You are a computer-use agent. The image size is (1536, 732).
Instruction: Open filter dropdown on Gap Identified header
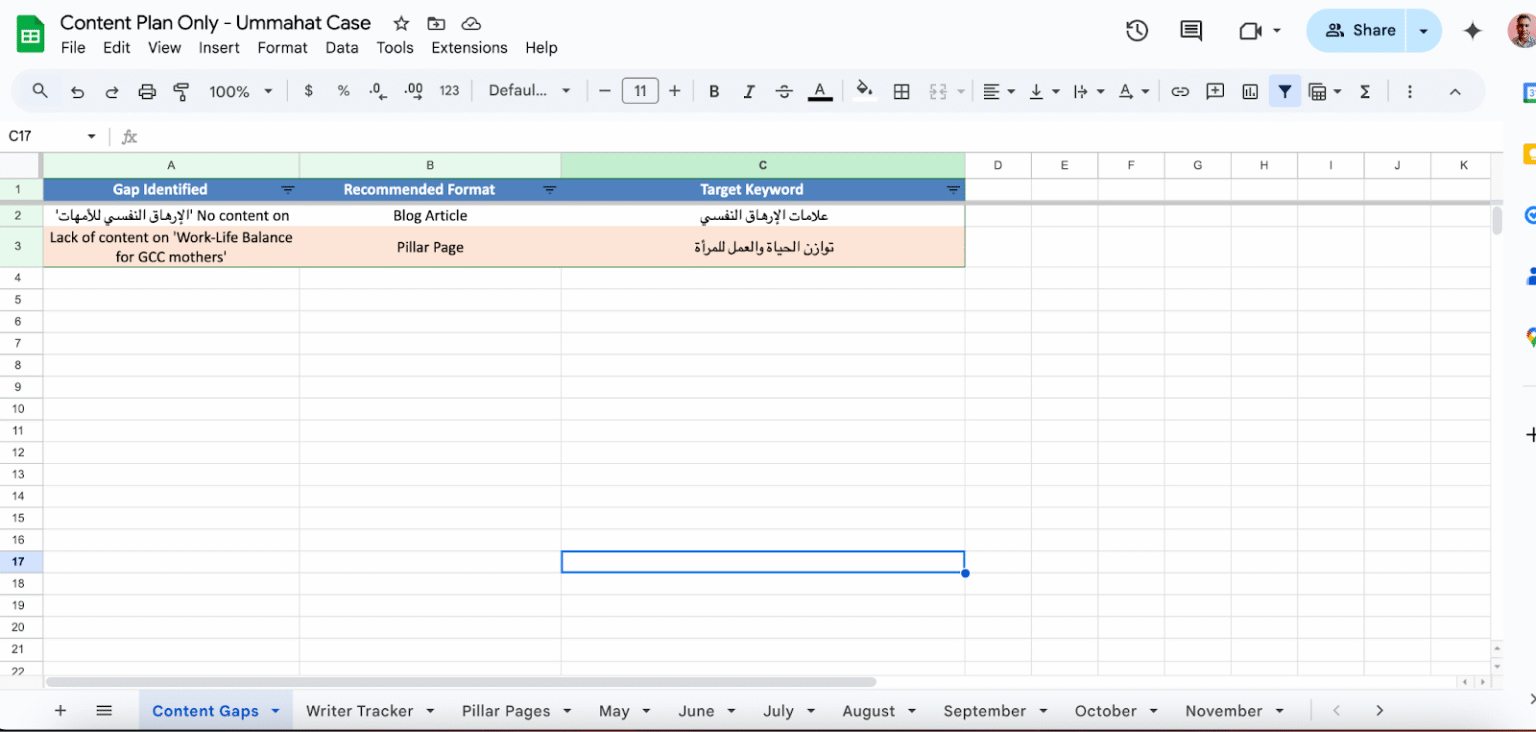tap(288, 190)
